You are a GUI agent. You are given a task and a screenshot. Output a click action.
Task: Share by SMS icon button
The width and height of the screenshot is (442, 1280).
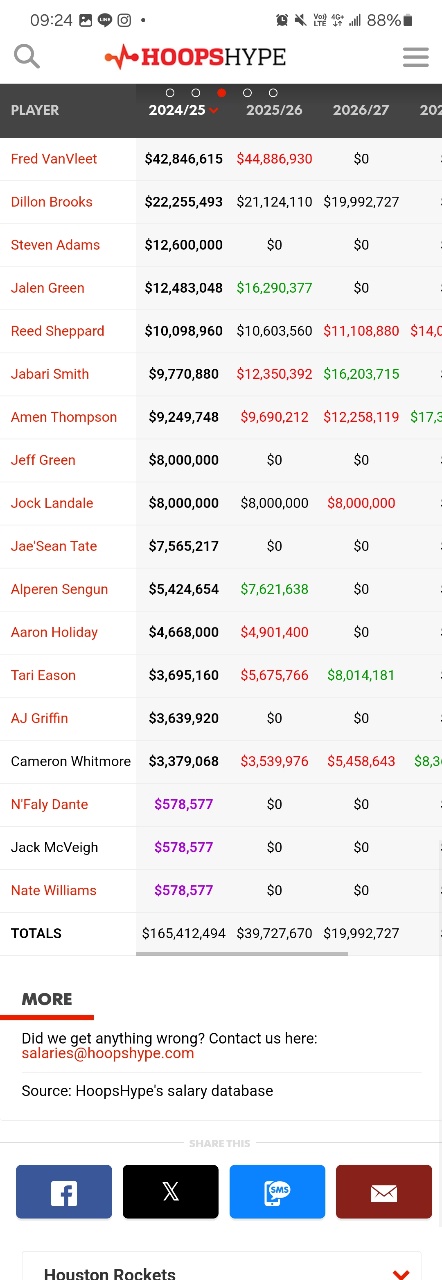(x=277, y=1192)
